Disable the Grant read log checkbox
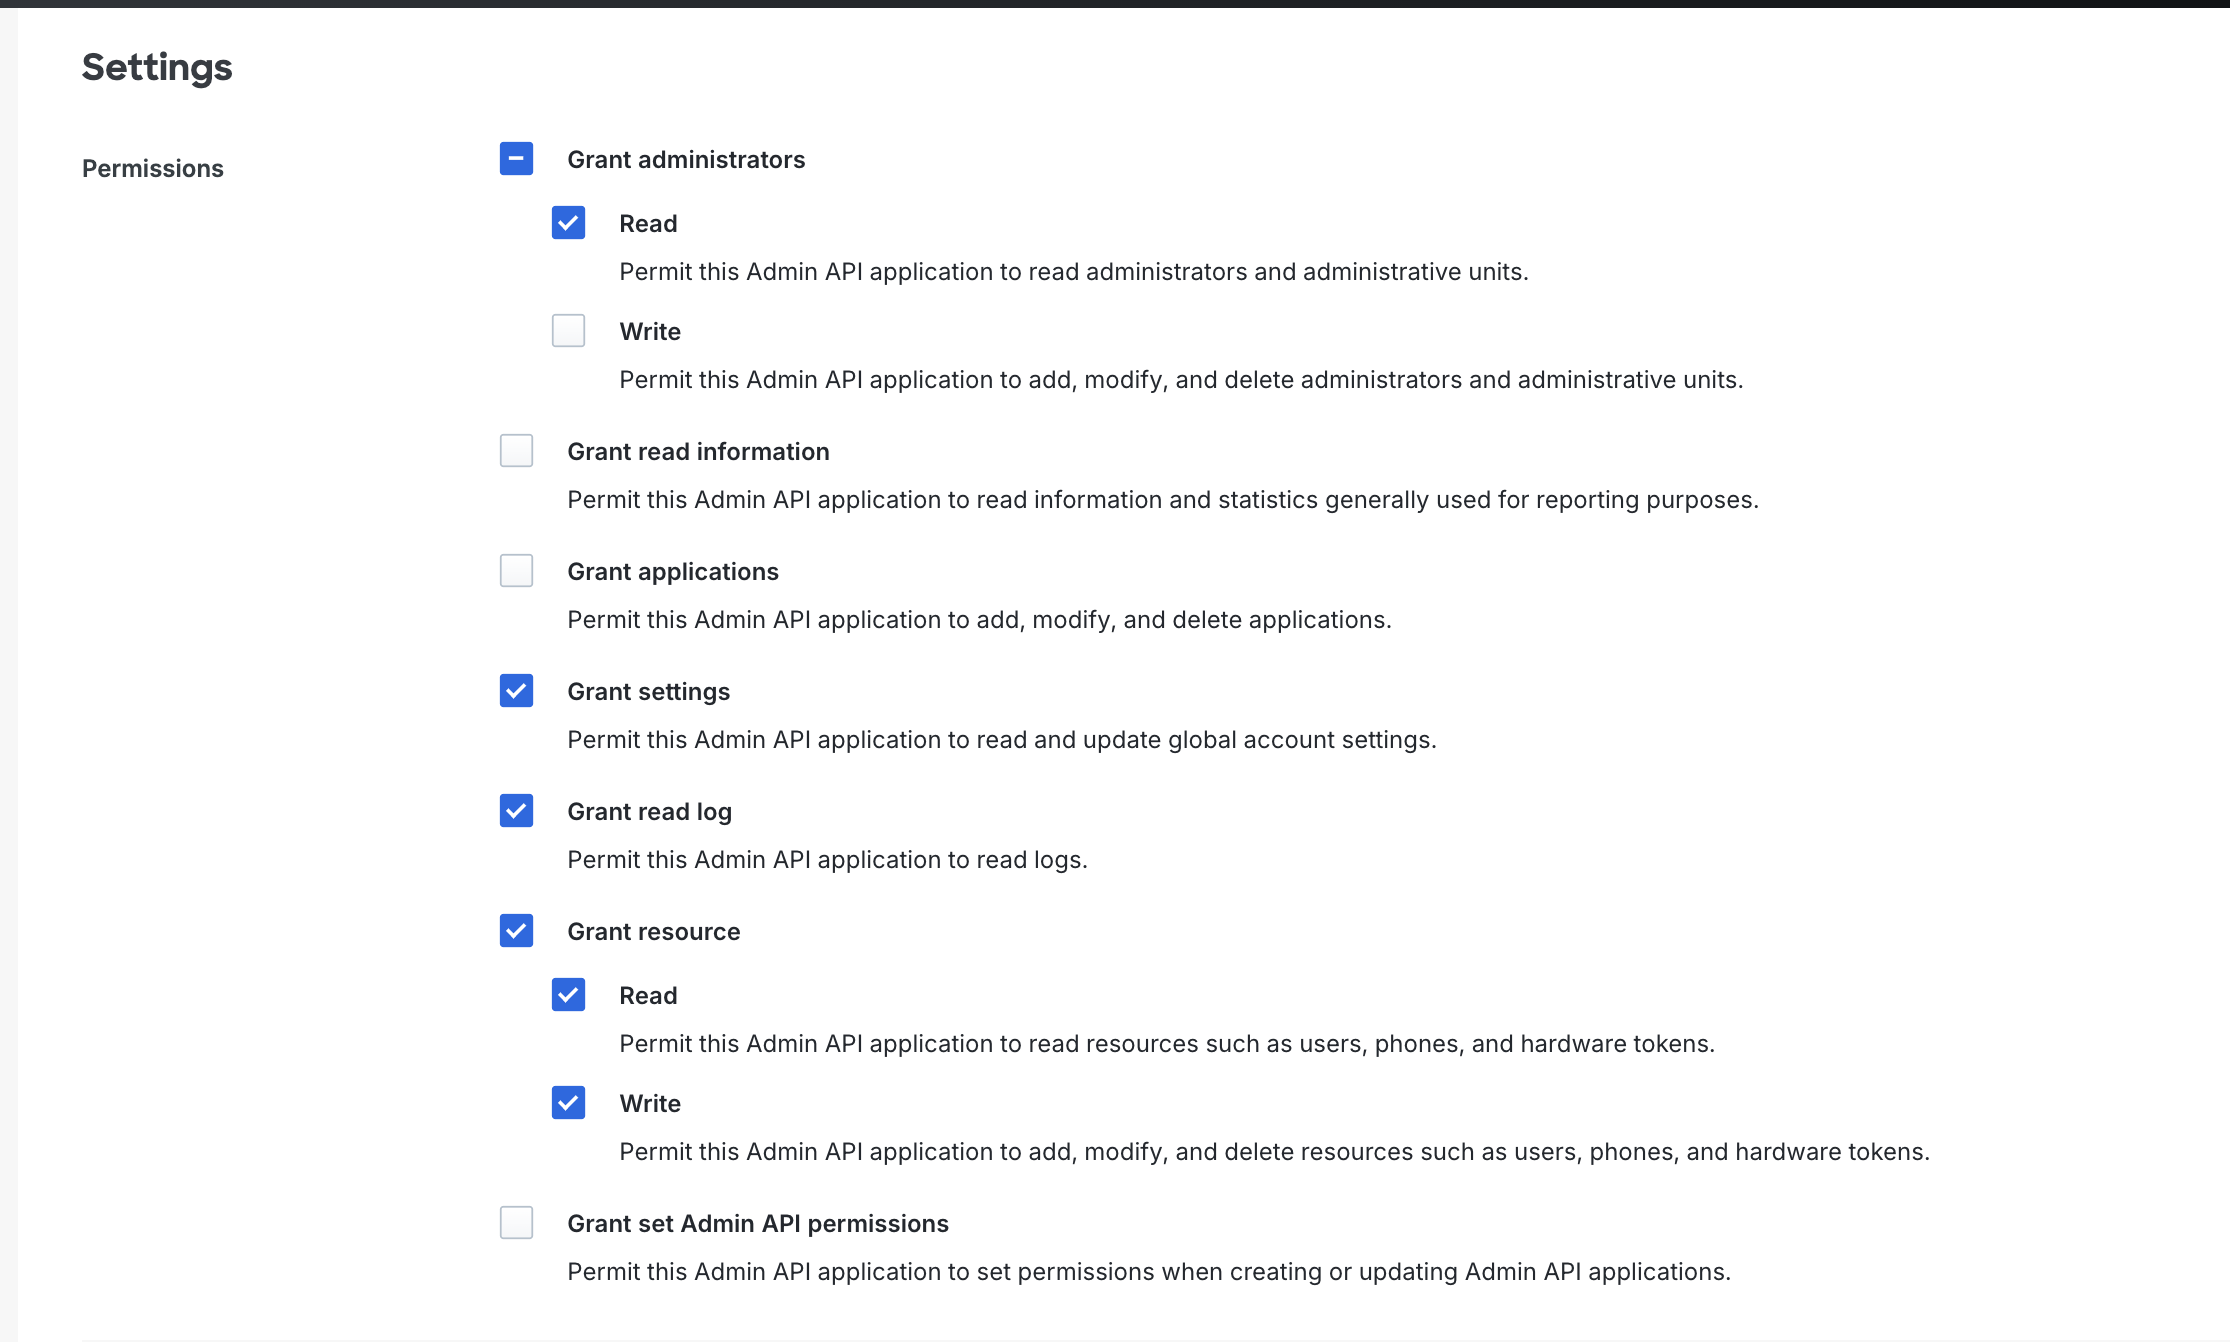 coord(516,811)
